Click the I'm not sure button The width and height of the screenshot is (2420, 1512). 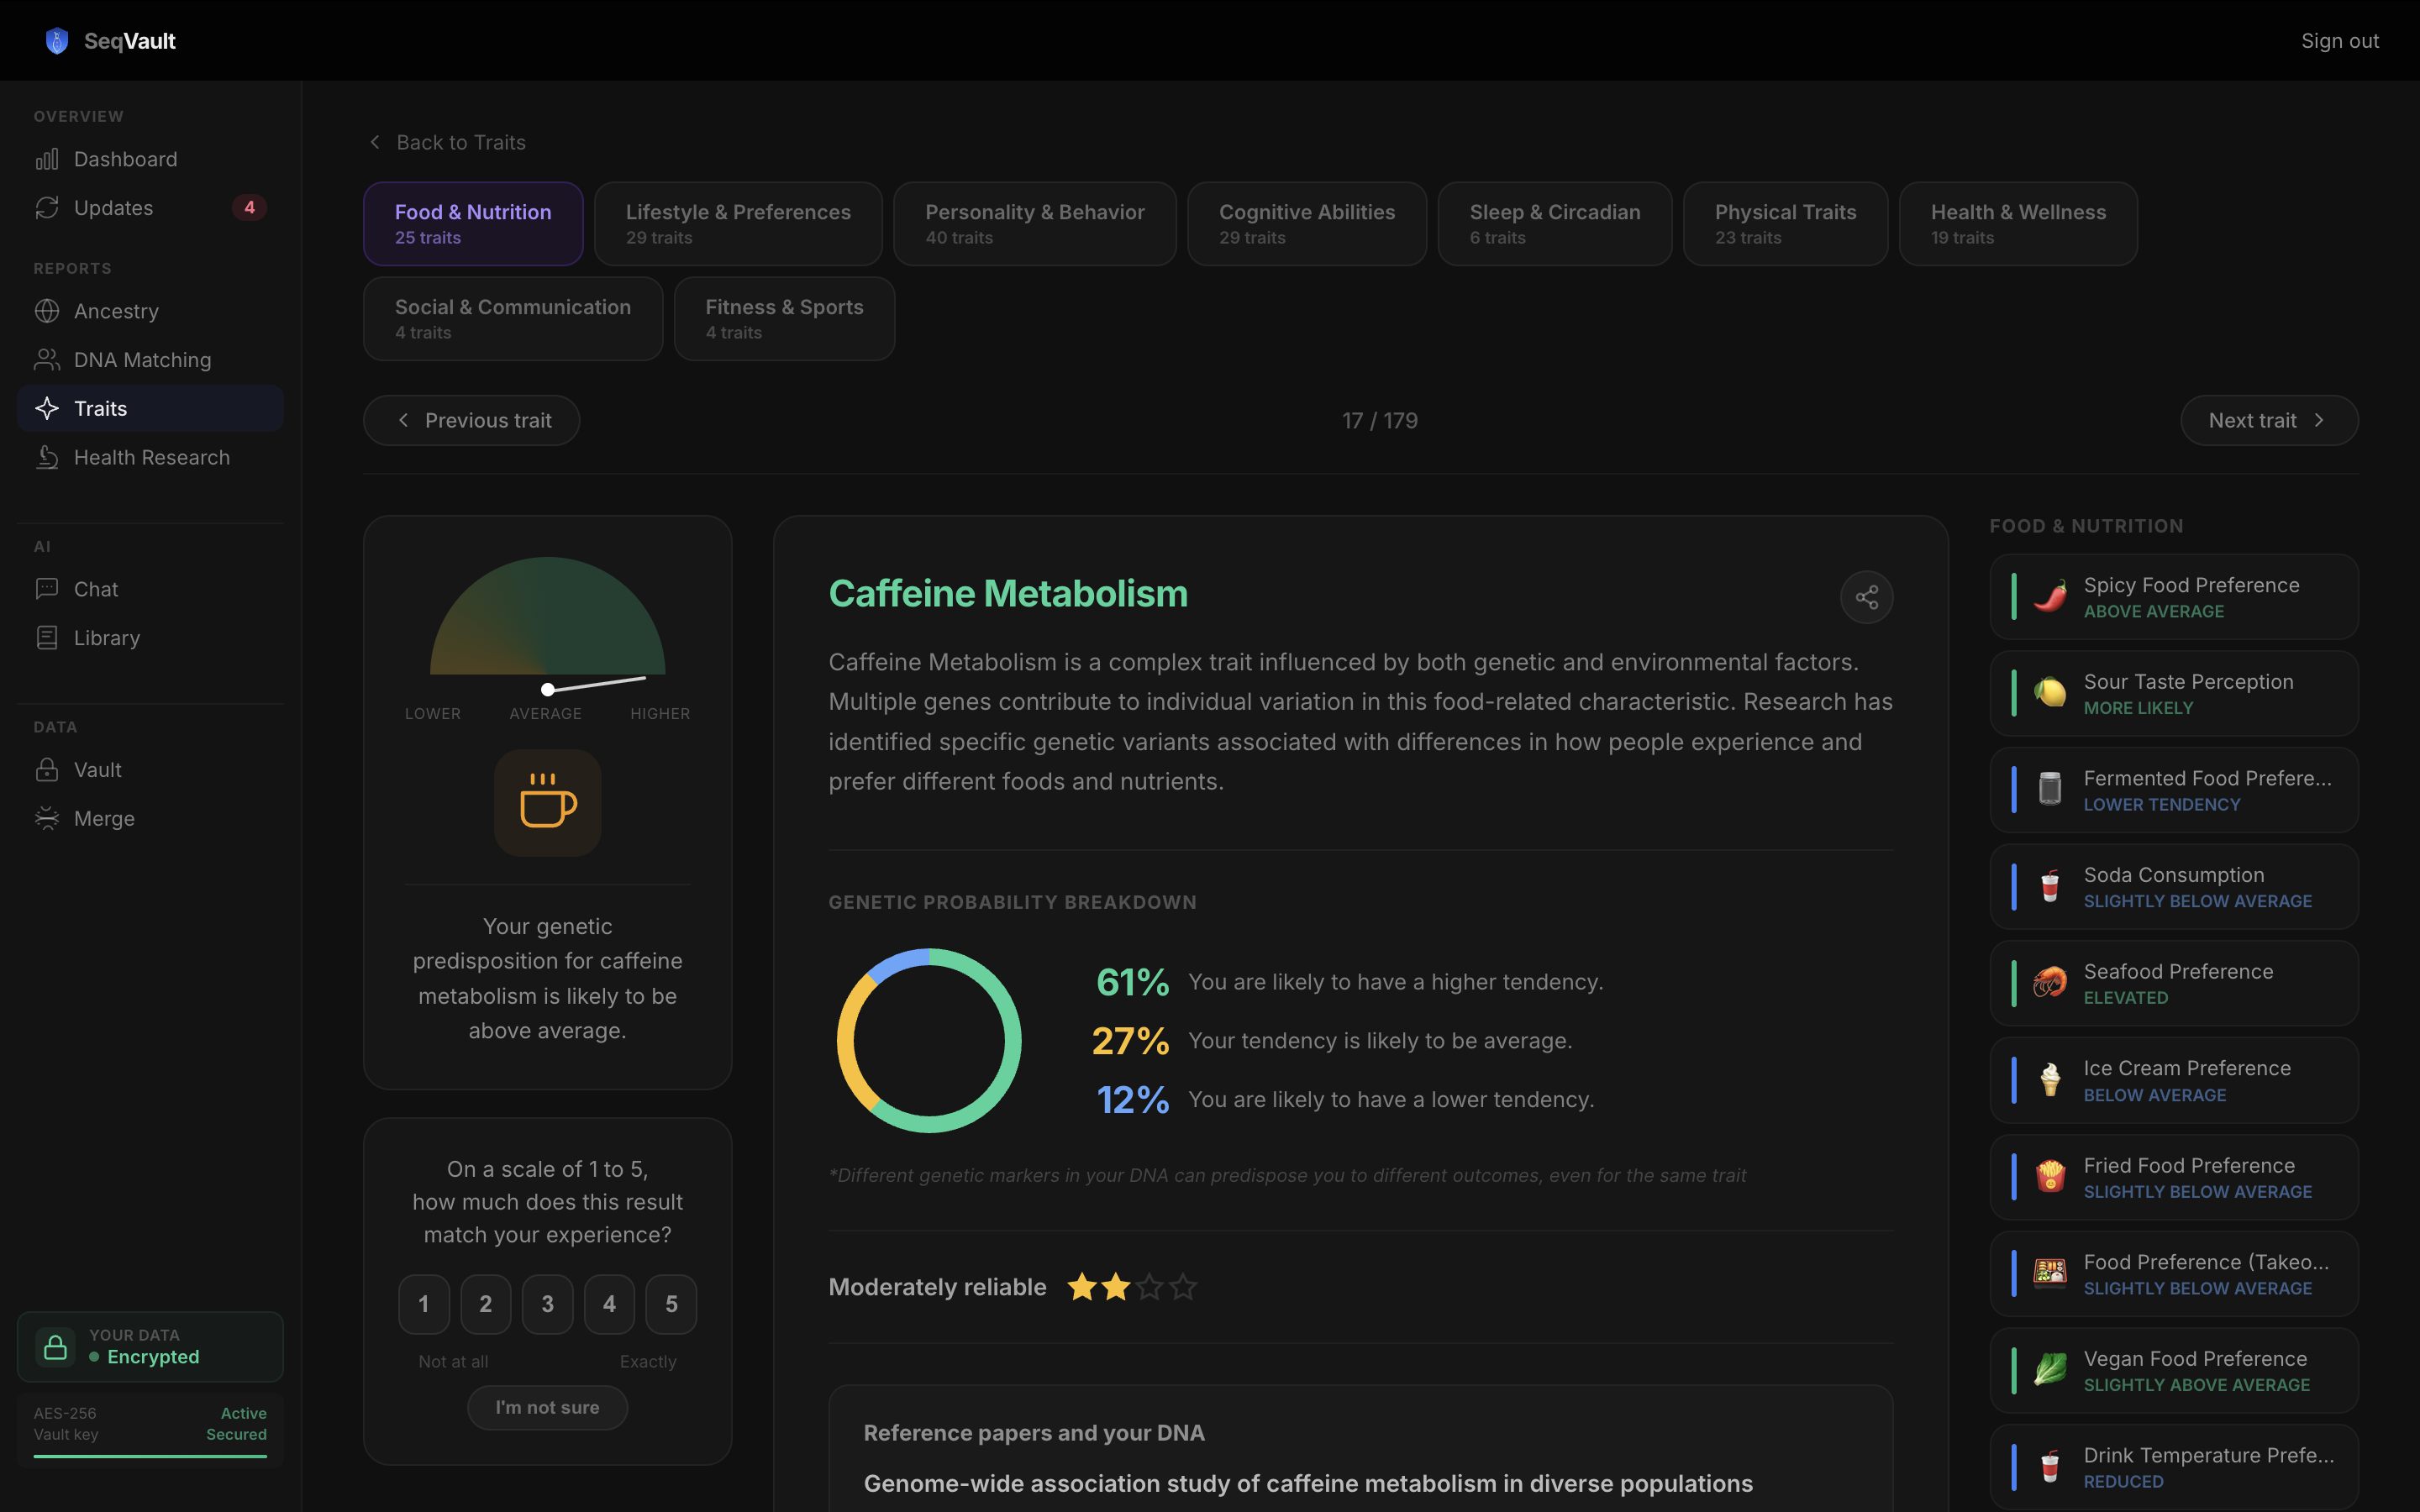click(x=547, y=1407)
